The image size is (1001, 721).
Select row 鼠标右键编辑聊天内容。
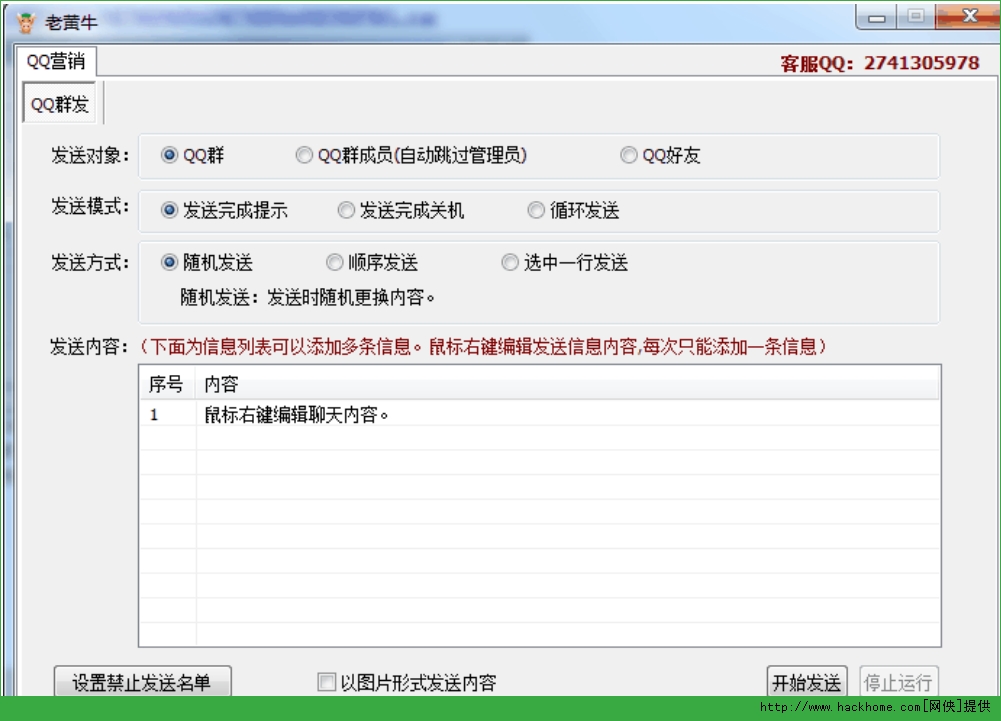[x=539, y=414]
